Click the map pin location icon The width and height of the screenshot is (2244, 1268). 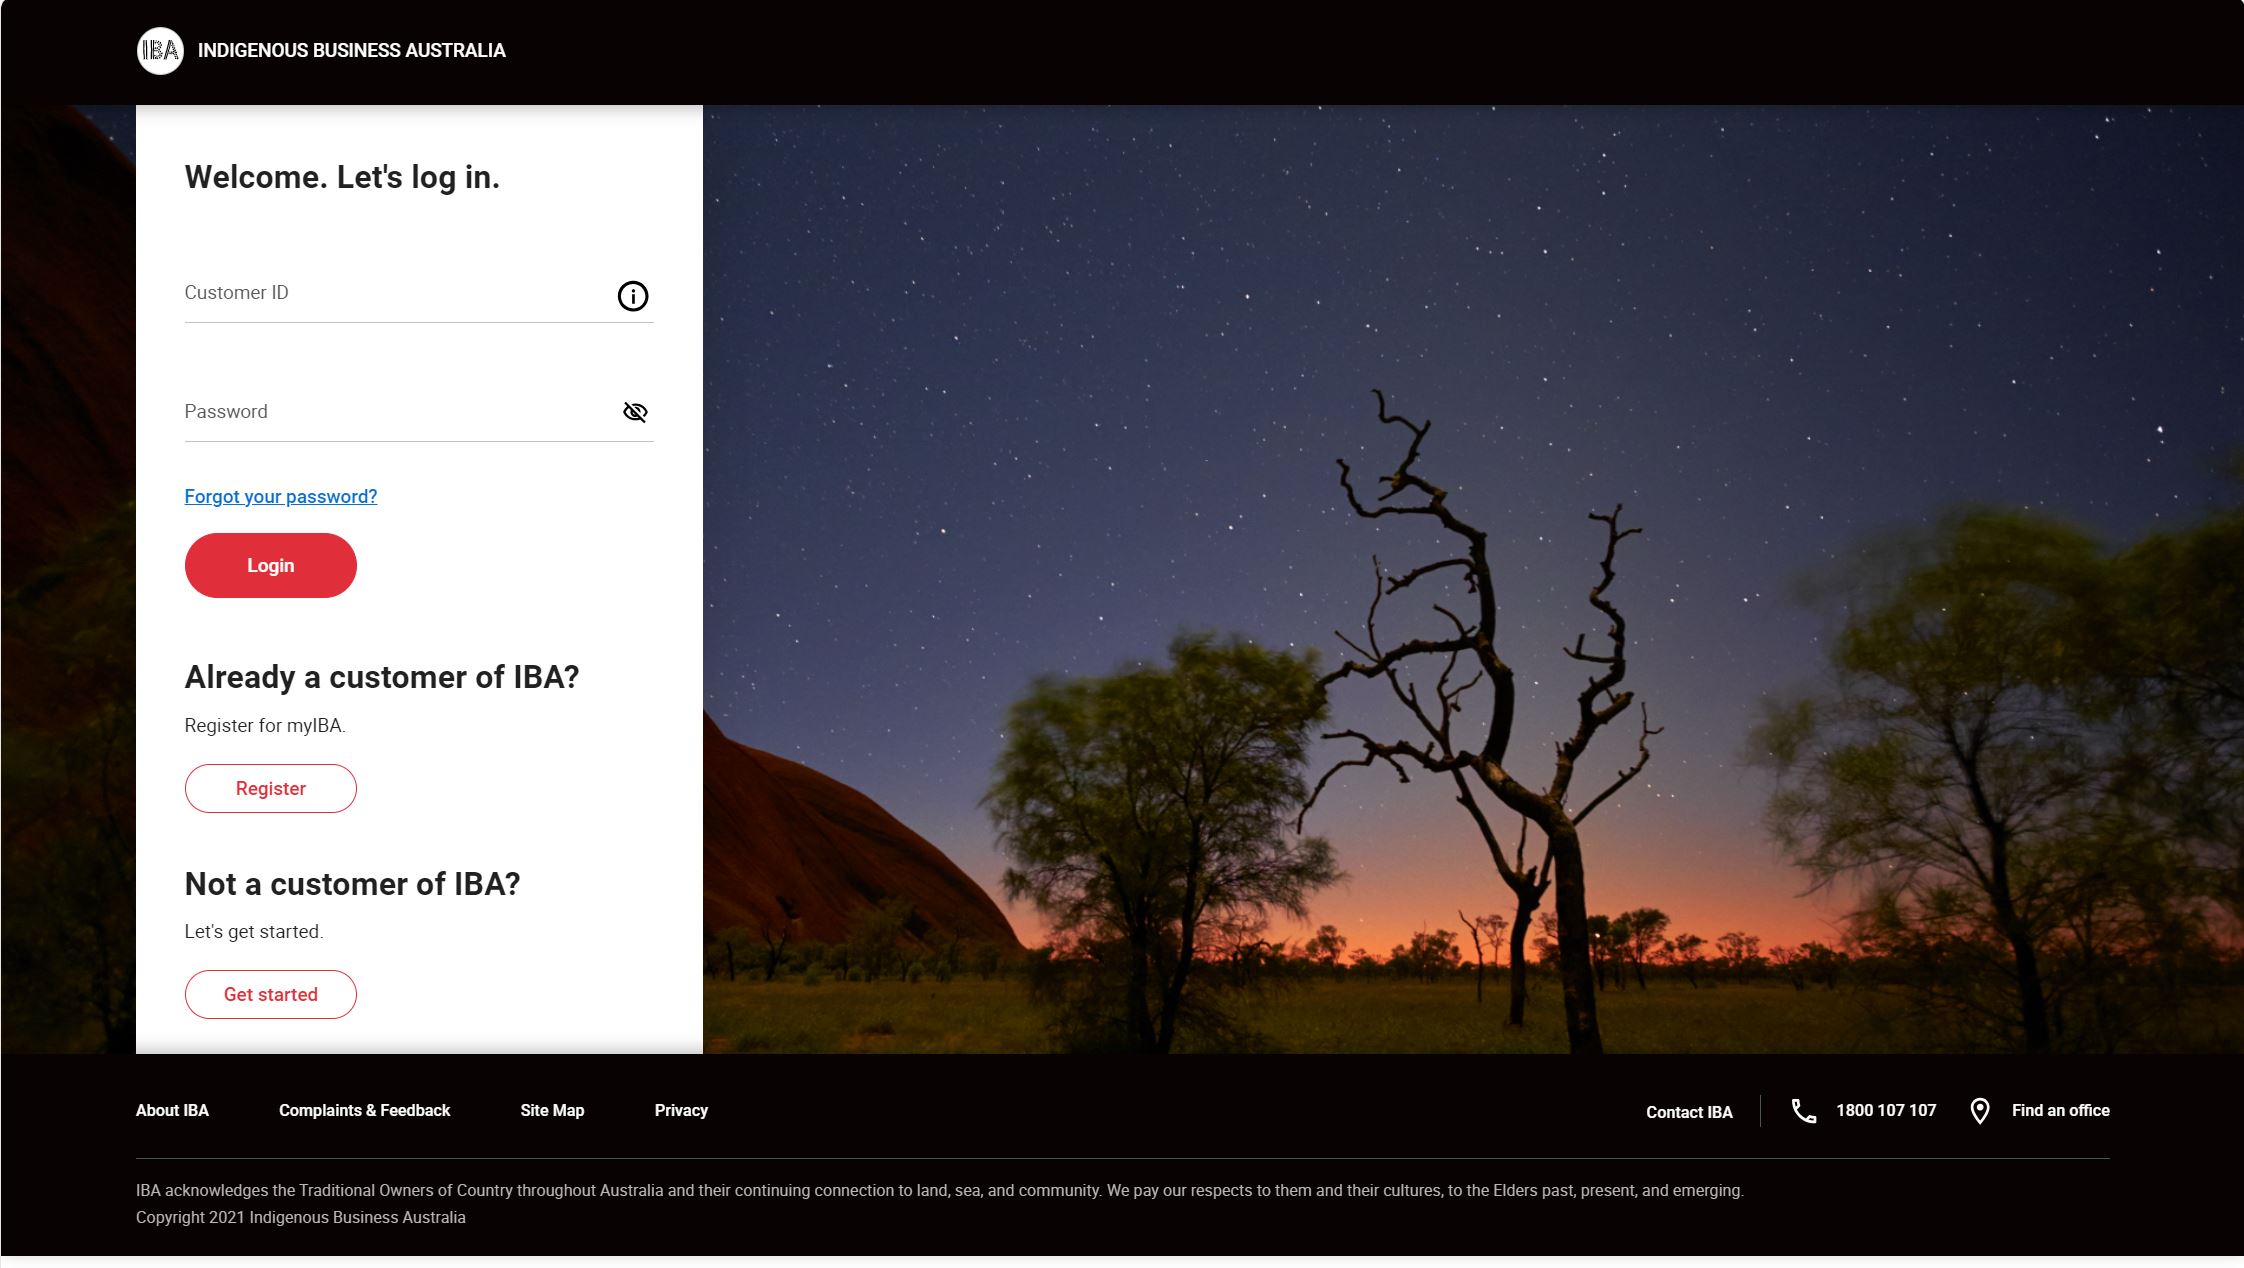[1979, 1111]
